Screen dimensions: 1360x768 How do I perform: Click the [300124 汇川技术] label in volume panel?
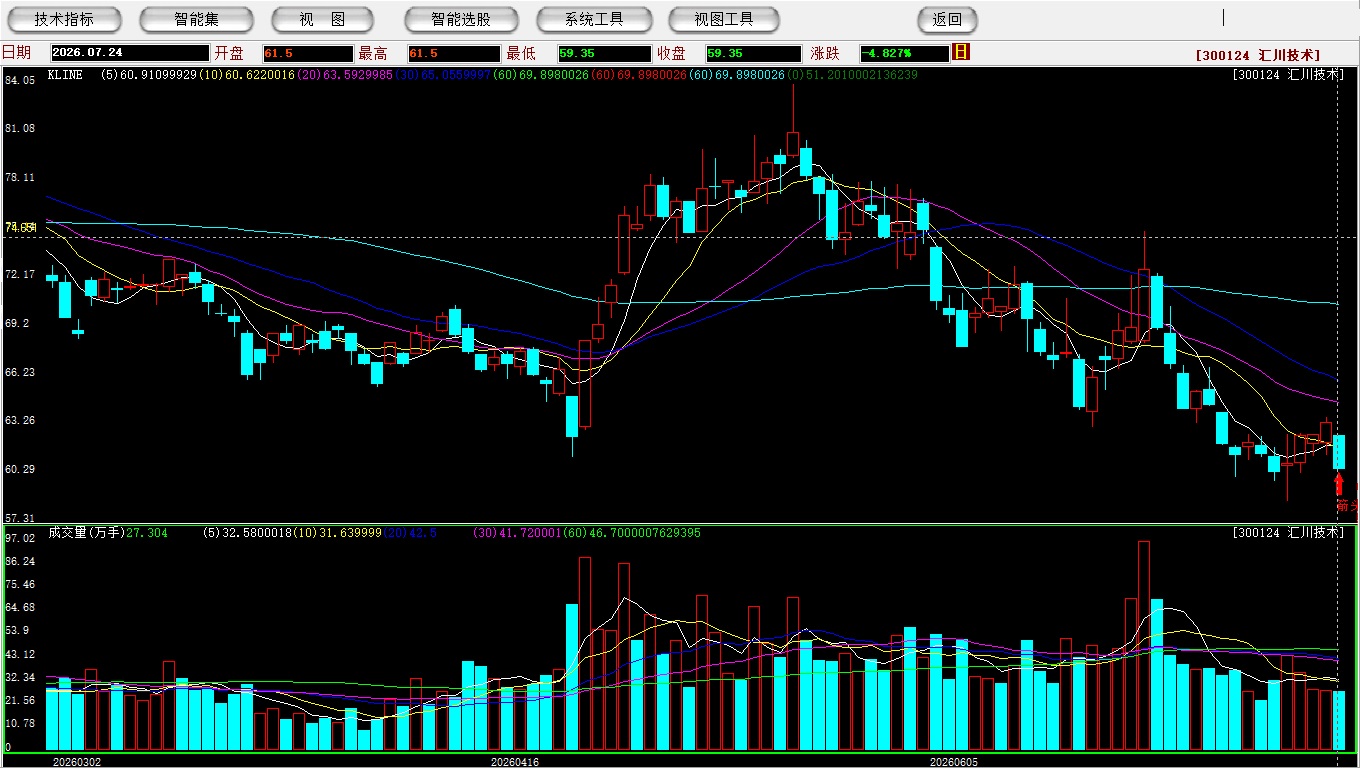(x=1288, y=533)
